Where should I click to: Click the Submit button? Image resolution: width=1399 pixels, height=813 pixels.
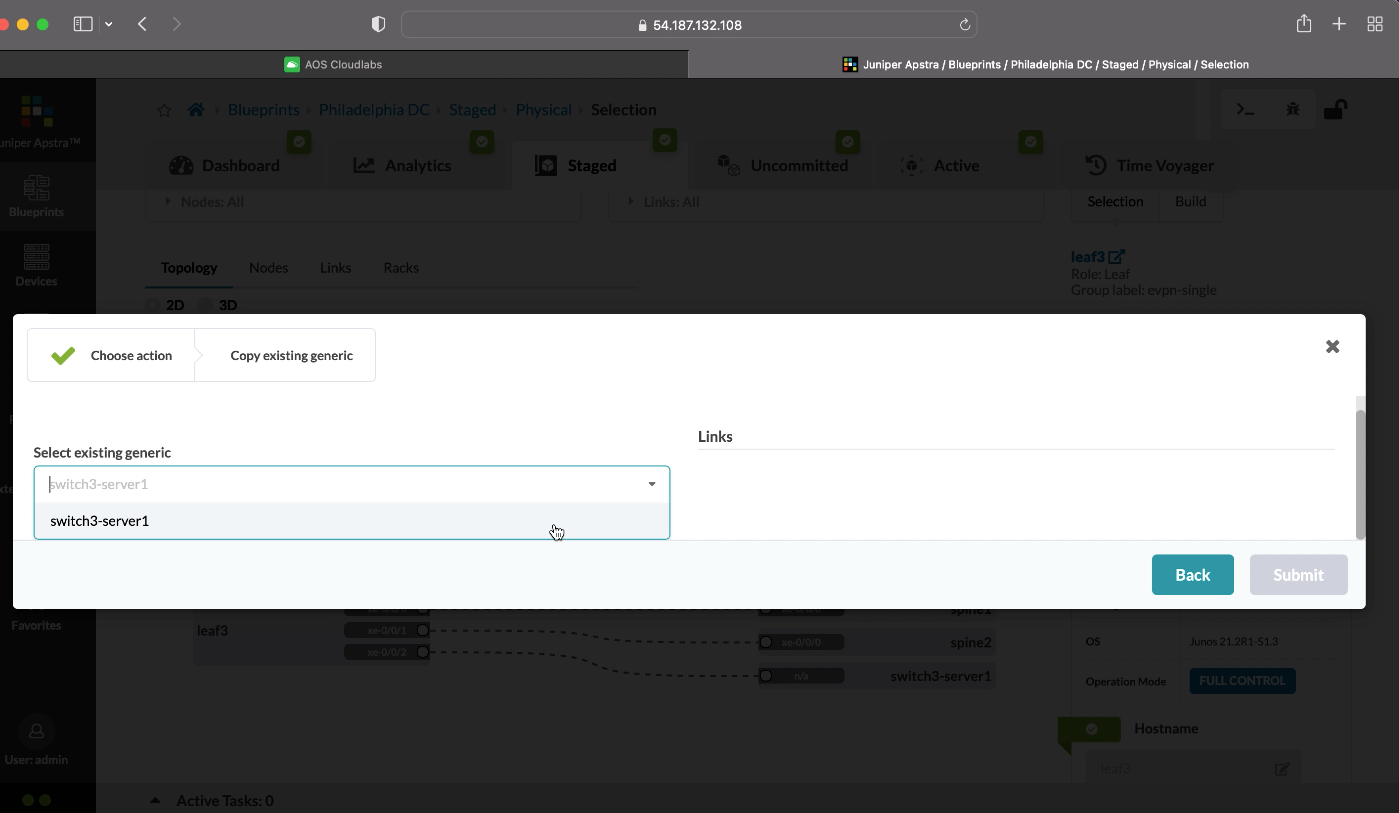[1298, 575]
